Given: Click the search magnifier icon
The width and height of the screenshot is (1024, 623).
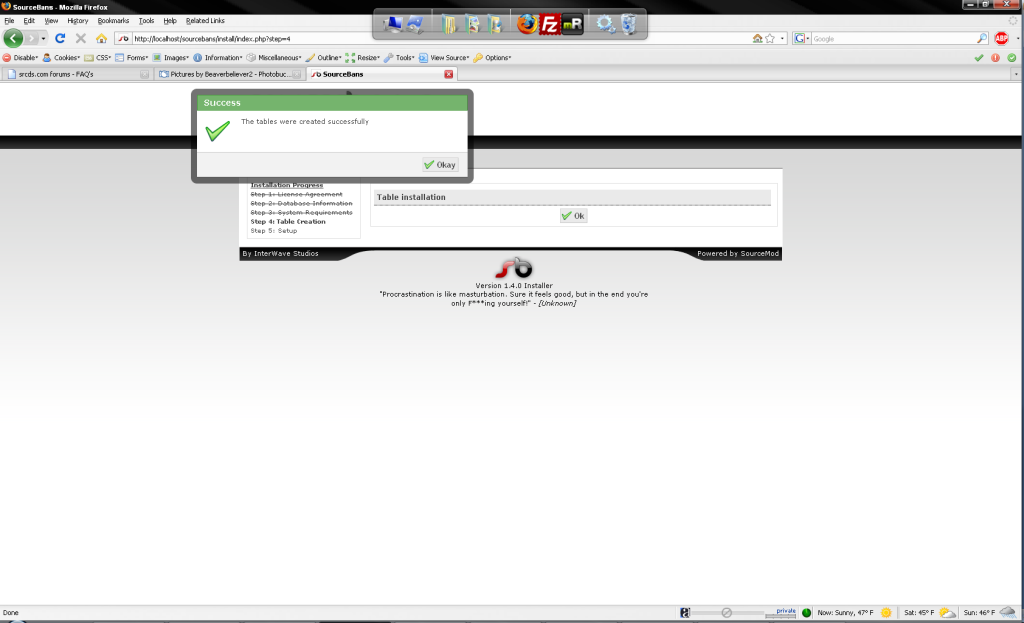Looking at the screenshot, I should click(982, 39).
